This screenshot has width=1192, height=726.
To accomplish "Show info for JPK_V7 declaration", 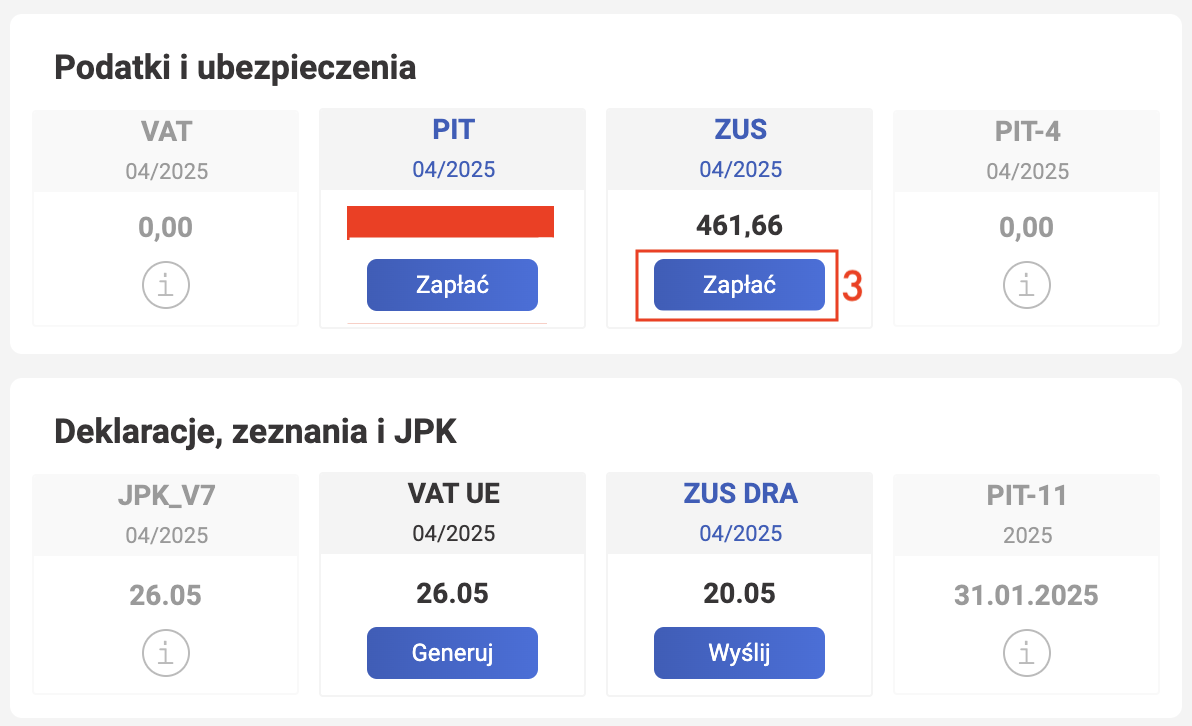I will [x=166, y=653].
